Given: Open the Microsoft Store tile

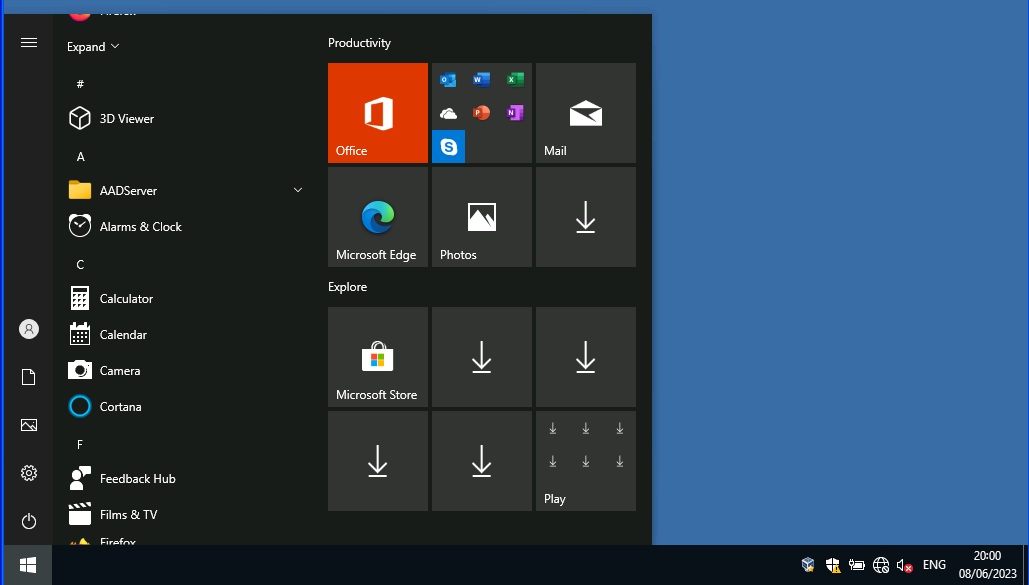Looking at the screenshot, I should point(377,357).
